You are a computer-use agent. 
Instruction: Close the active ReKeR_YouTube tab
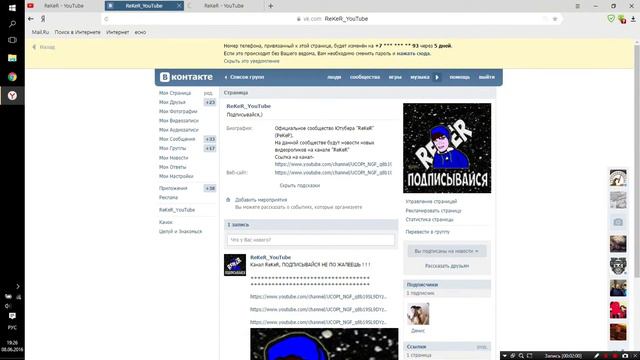click(179, 6)
